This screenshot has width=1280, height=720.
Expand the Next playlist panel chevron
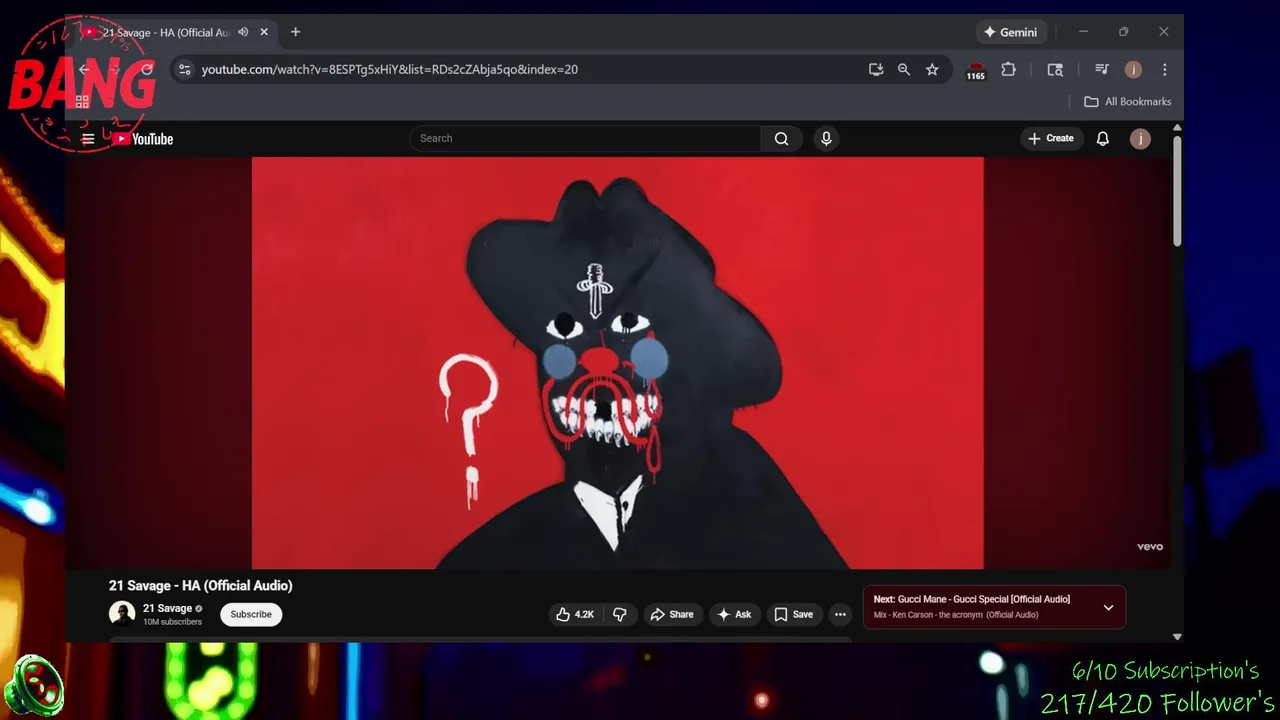[1108, 607]
